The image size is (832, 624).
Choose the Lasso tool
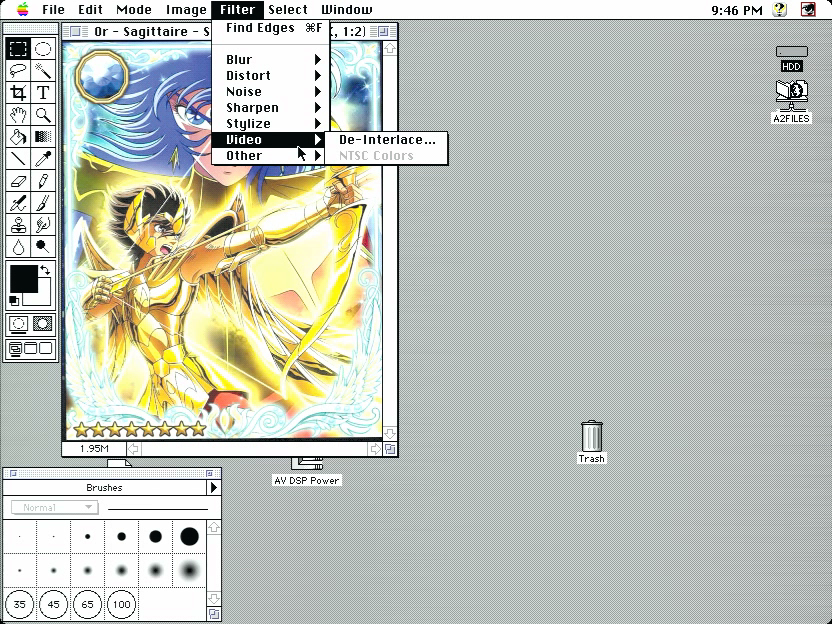[x=18, y=71]
